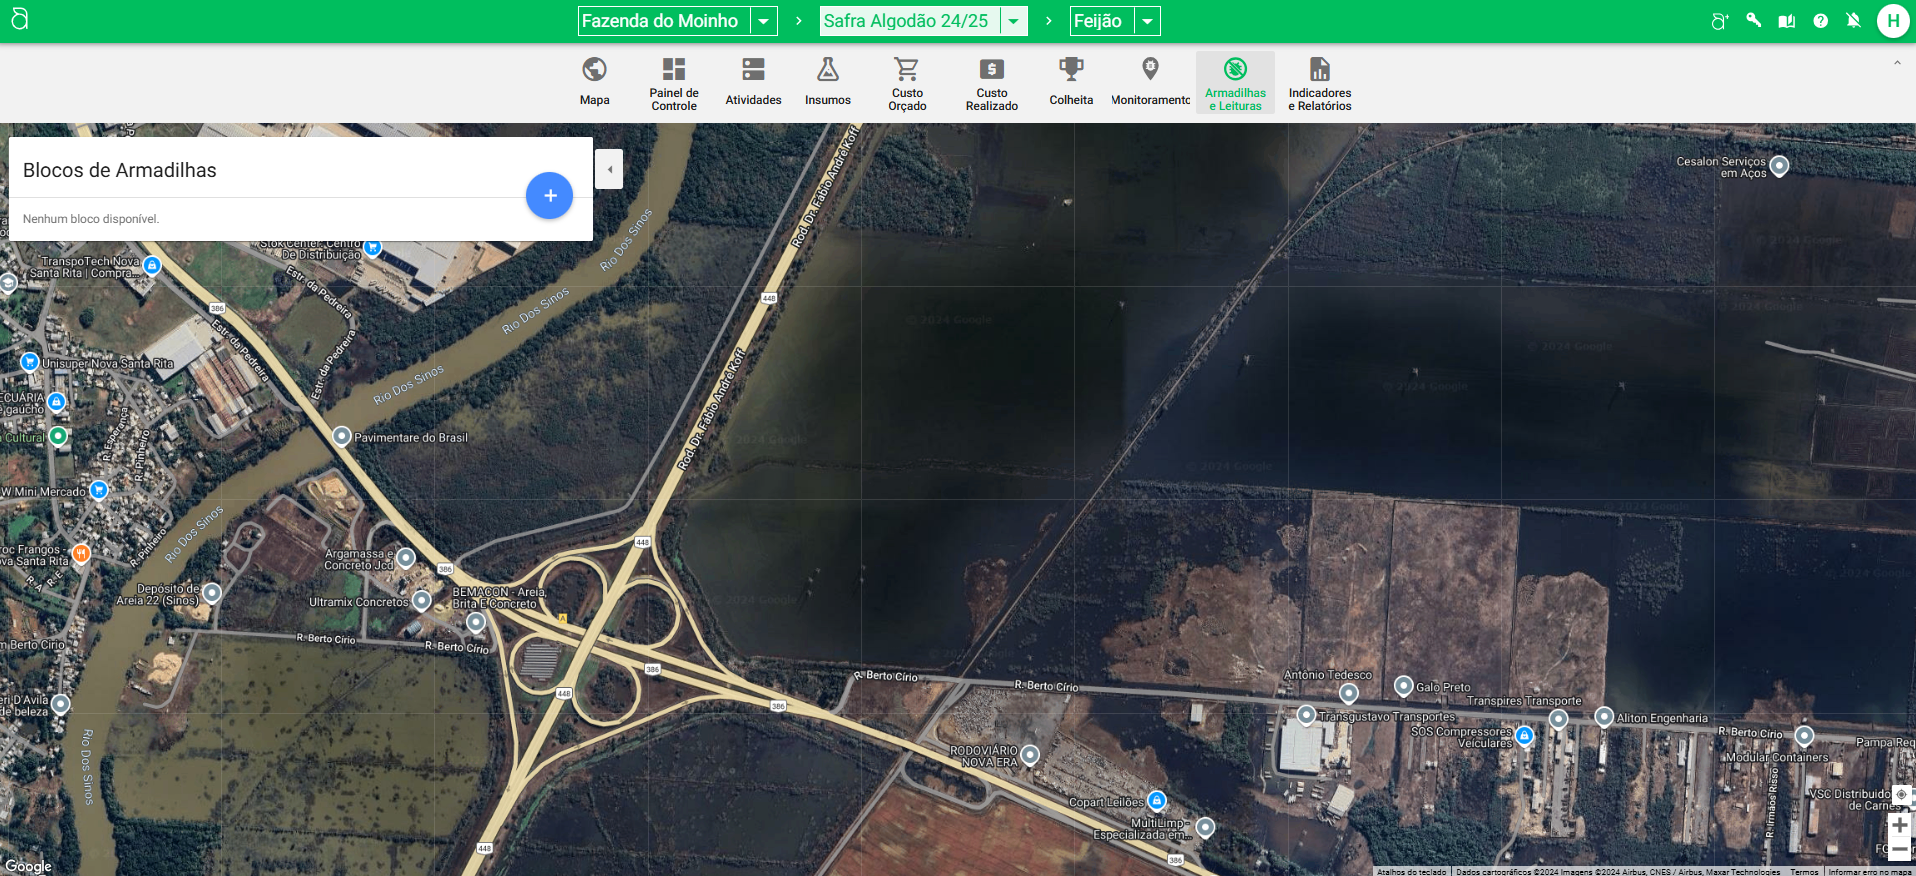Open the Mapa globe view
1916x876 pixels.
pos(594,82)
